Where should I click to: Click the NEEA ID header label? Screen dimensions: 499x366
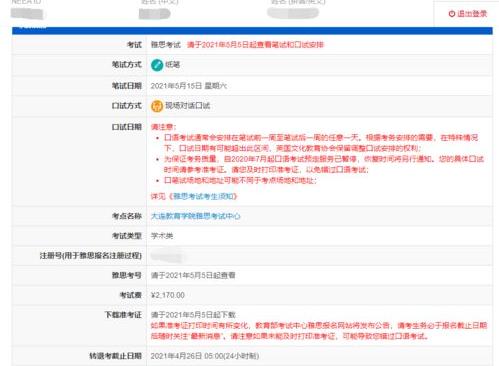(26, 2)
